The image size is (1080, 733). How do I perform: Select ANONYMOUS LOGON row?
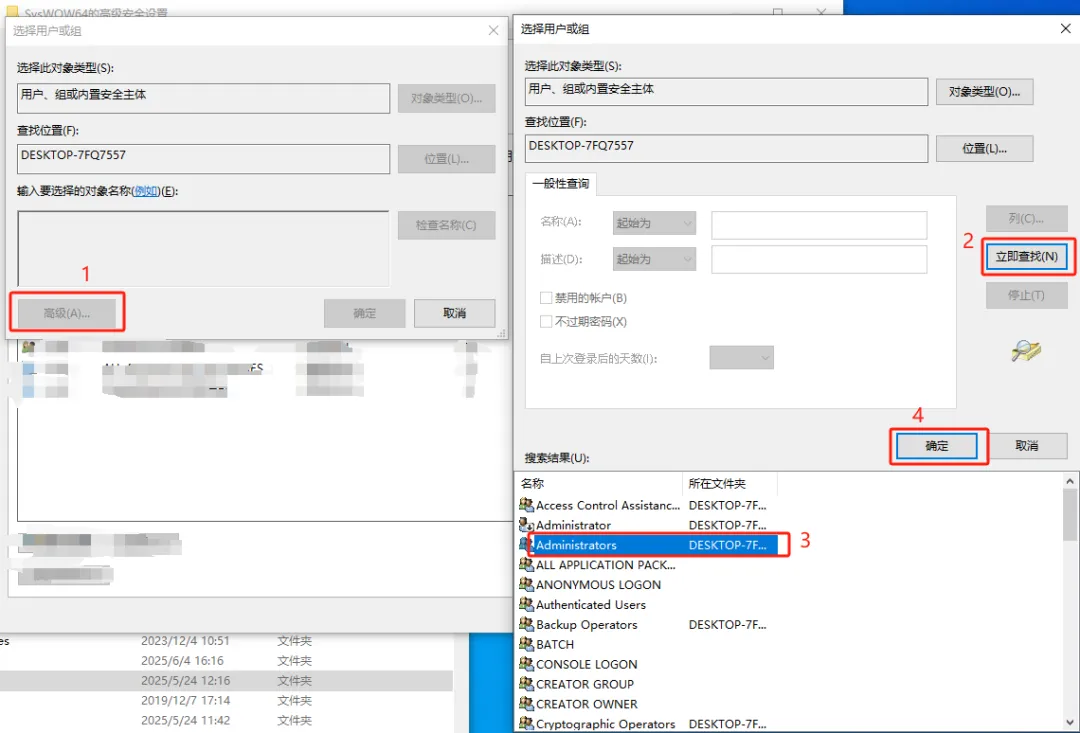[x=647, y=584]
